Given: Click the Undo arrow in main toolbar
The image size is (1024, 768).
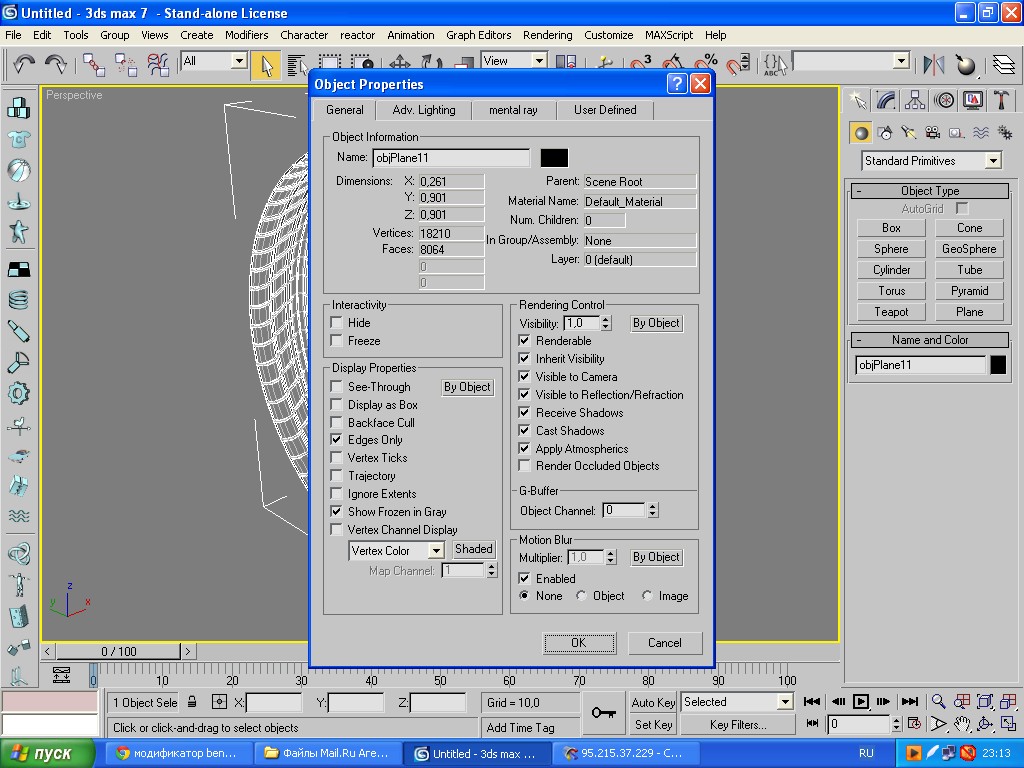Looking at the screenshot, I should pyautogui.click(x=24, y=63).
